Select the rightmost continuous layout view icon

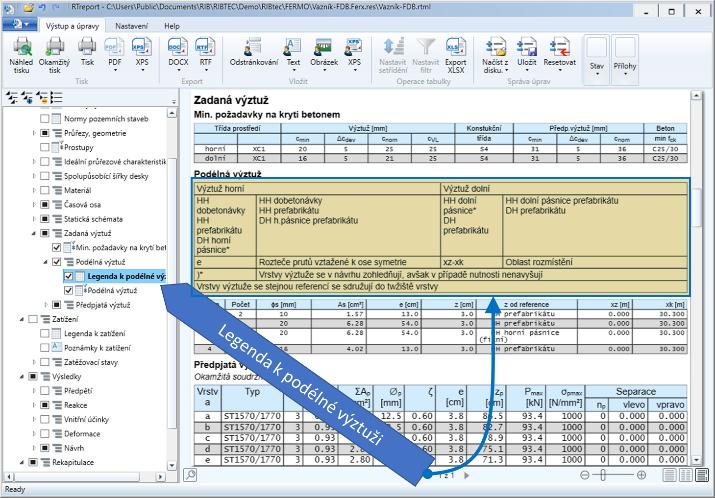pos(702,475)
